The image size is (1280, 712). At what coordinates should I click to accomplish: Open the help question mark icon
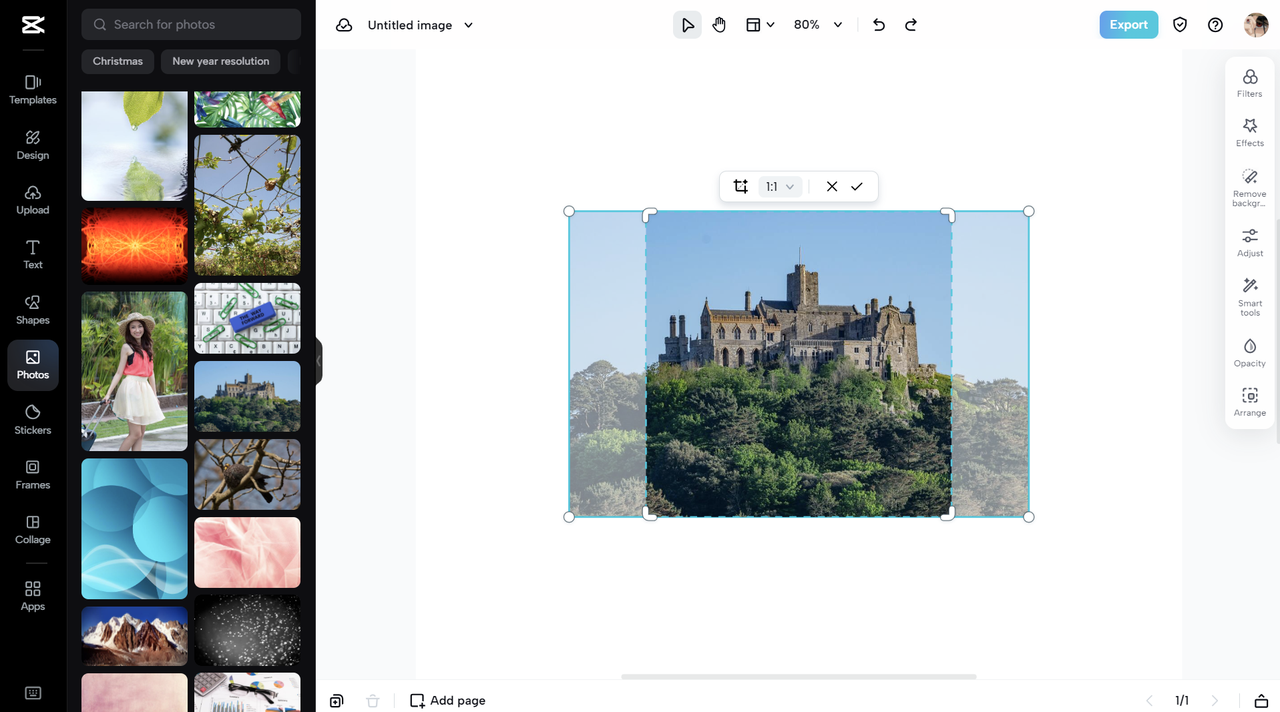coord(1215,25)
